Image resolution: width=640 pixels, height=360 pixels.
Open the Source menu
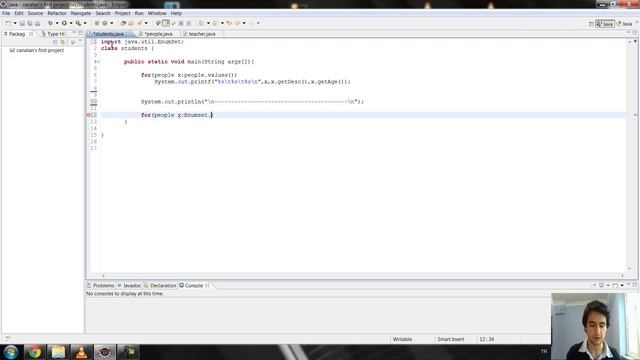tap(35, 13)
